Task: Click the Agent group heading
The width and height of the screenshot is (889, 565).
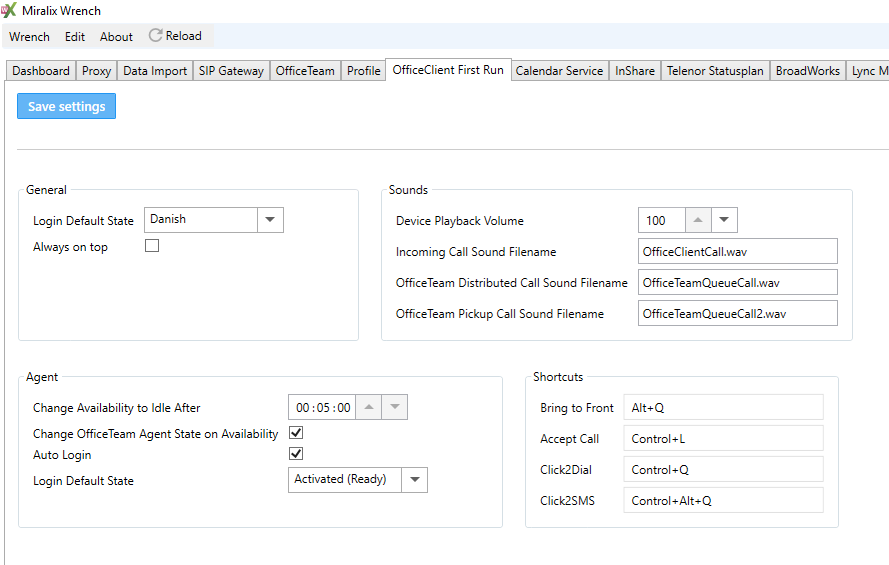Action: pyautogui.click(x=42, y=377)
